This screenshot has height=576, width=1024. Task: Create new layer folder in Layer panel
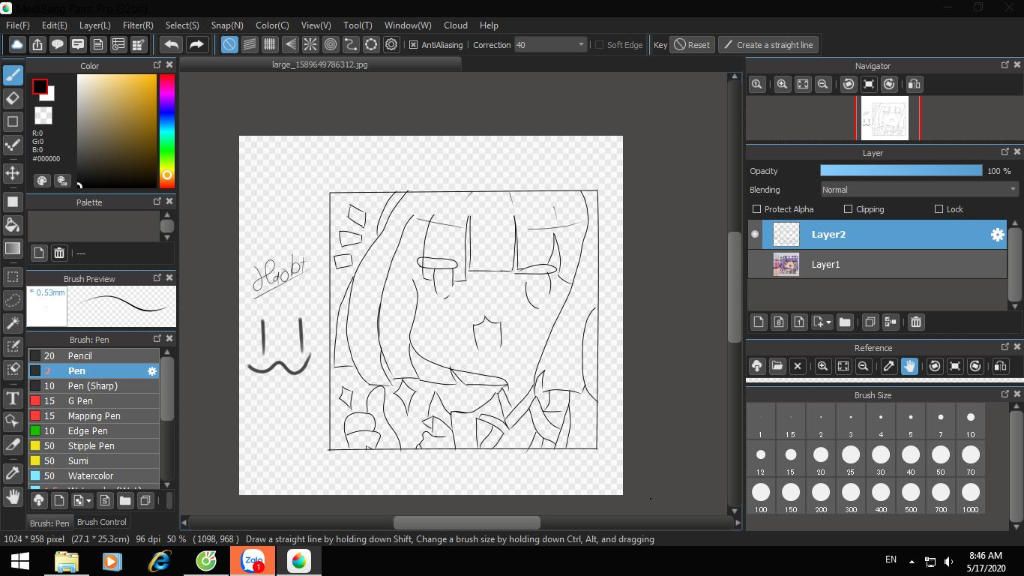844,322
